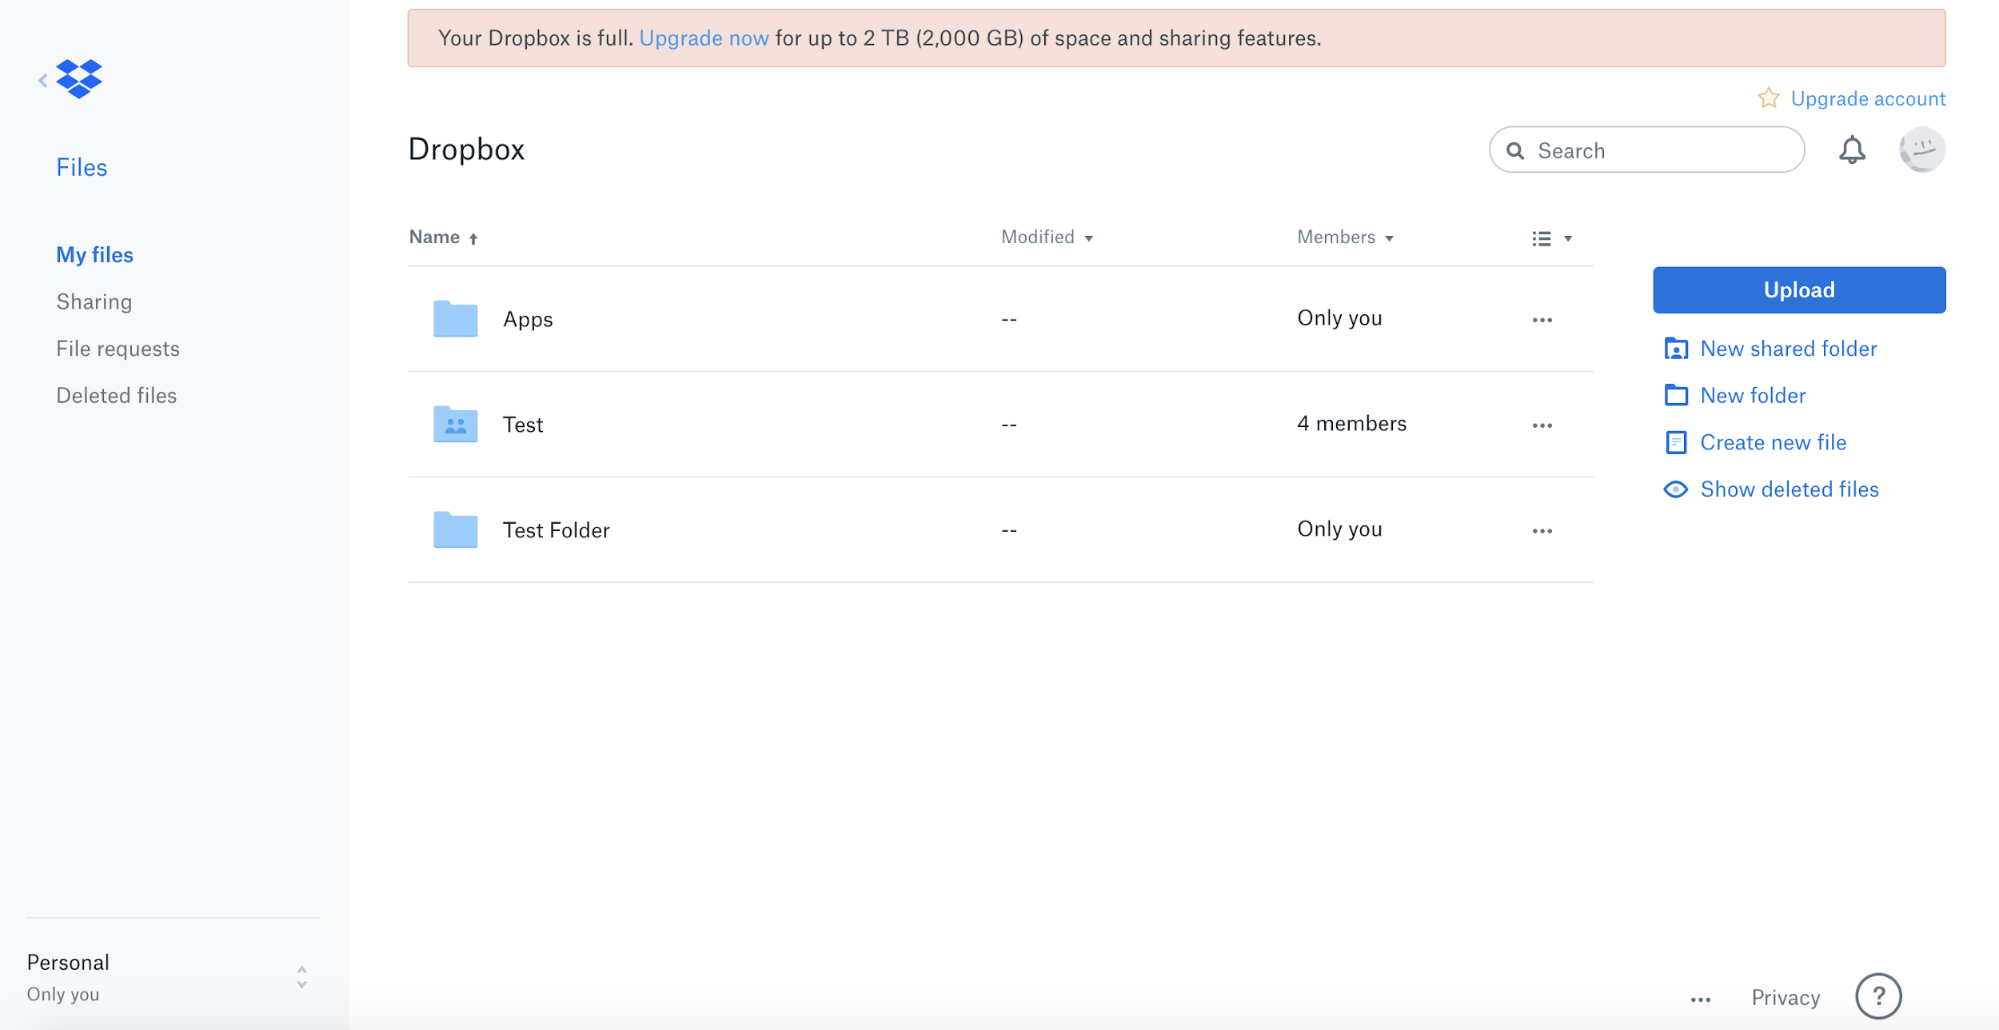Open File requests in sidebar
Image resolution: width=1999 pixels, height=1030 pixels.
[x=118, y=349]
